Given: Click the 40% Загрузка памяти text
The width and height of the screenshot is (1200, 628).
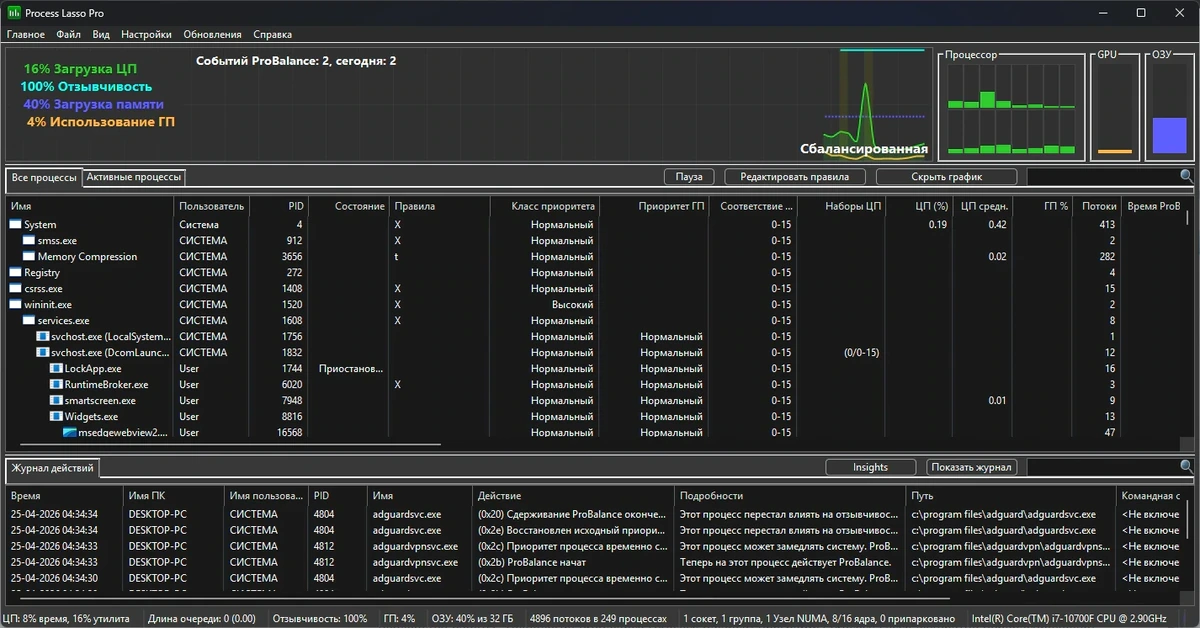Looking at the screenshot, I should (x=93, y=104).
